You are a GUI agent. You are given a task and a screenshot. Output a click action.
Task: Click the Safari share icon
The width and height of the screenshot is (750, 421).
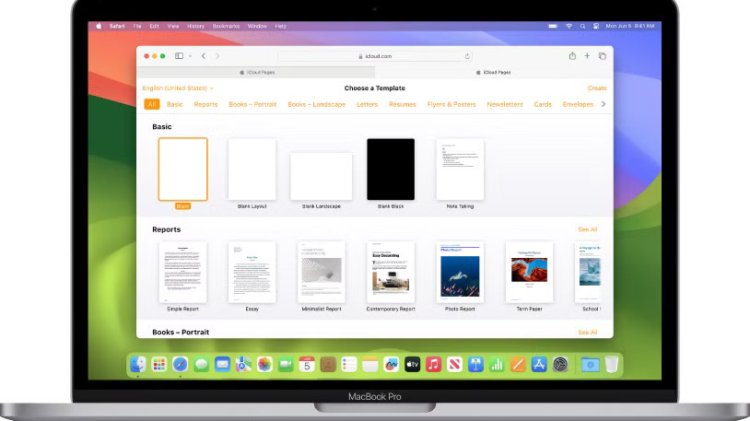572,56
